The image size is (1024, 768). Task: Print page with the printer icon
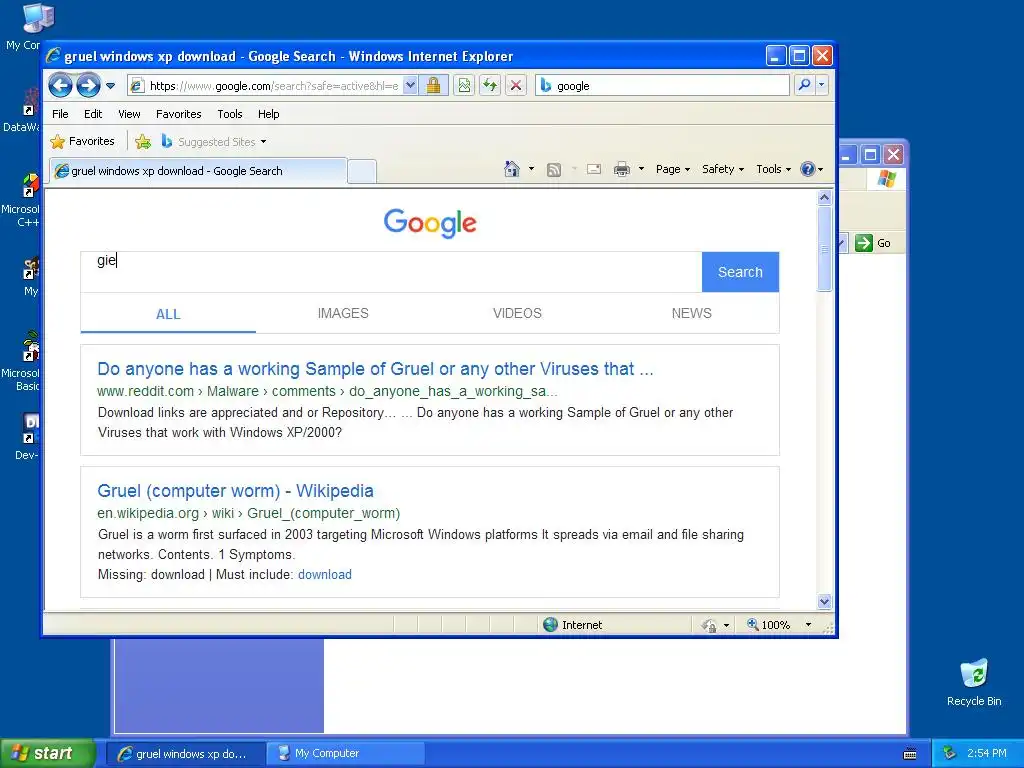(x=622, y=170)
